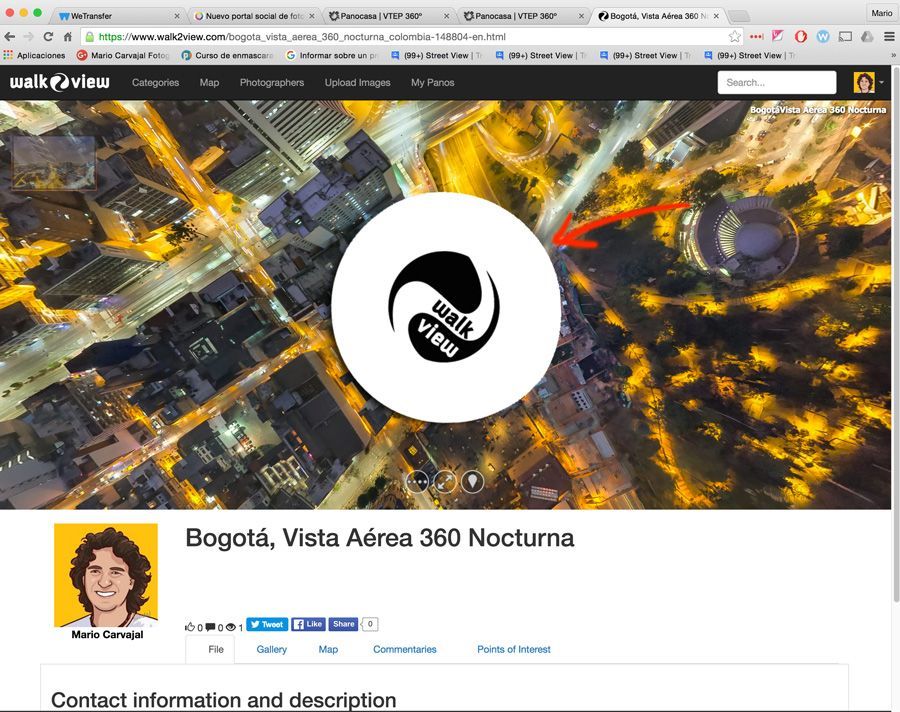900x712 pixels.
Task: Switch to the Map tab below the share buttons
Action: point(328,649)
